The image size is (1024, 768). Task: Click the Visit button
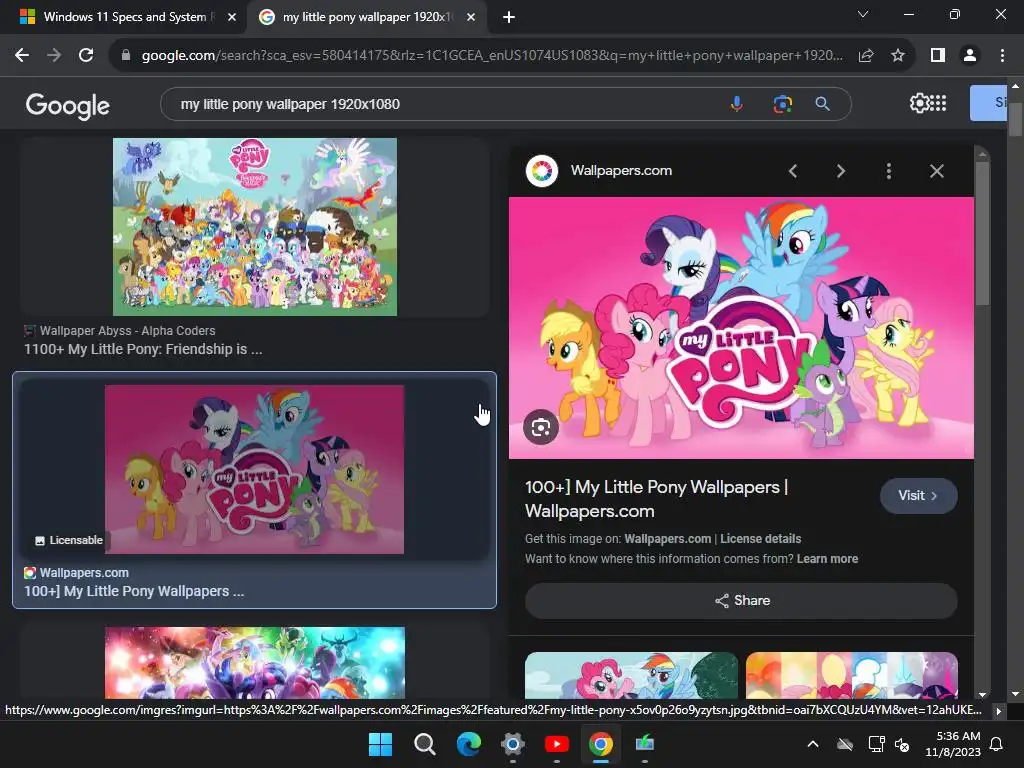point(918,496)
